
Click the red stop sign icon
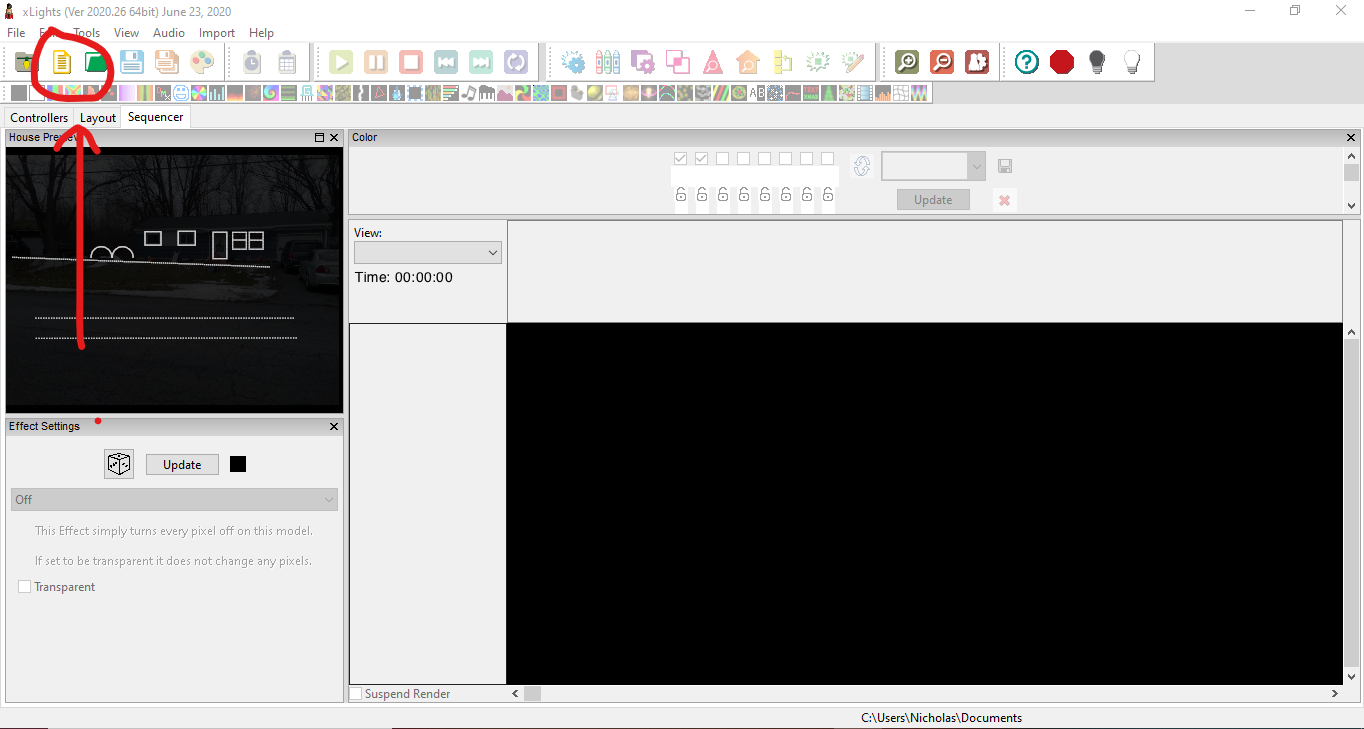(1062, 62)
